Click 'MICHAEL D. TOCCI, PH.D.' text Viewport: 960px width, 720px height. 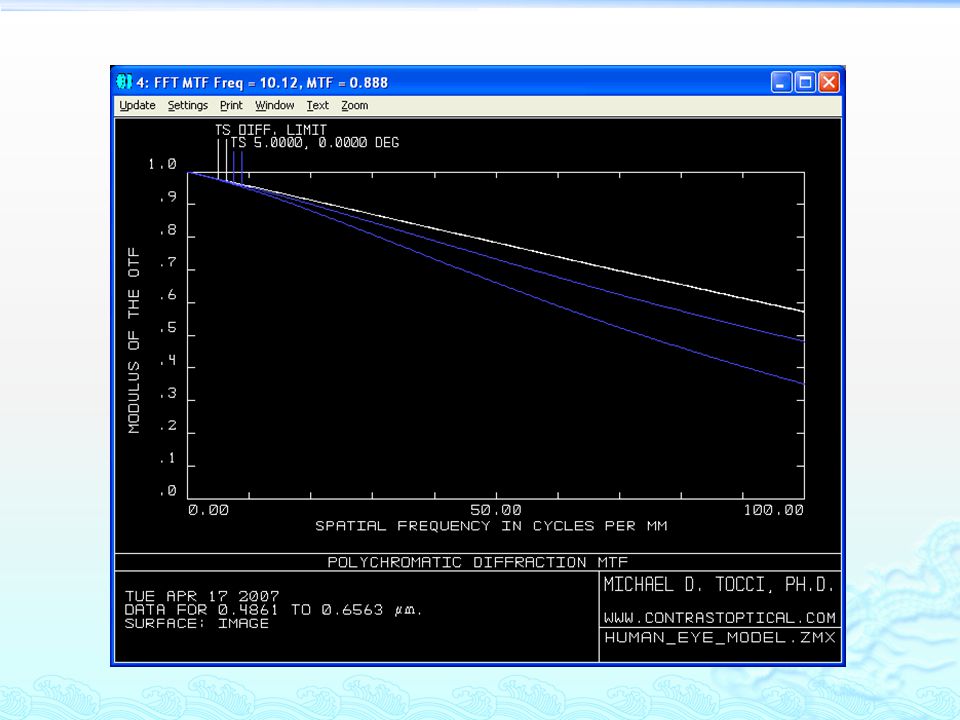point(719,585)
